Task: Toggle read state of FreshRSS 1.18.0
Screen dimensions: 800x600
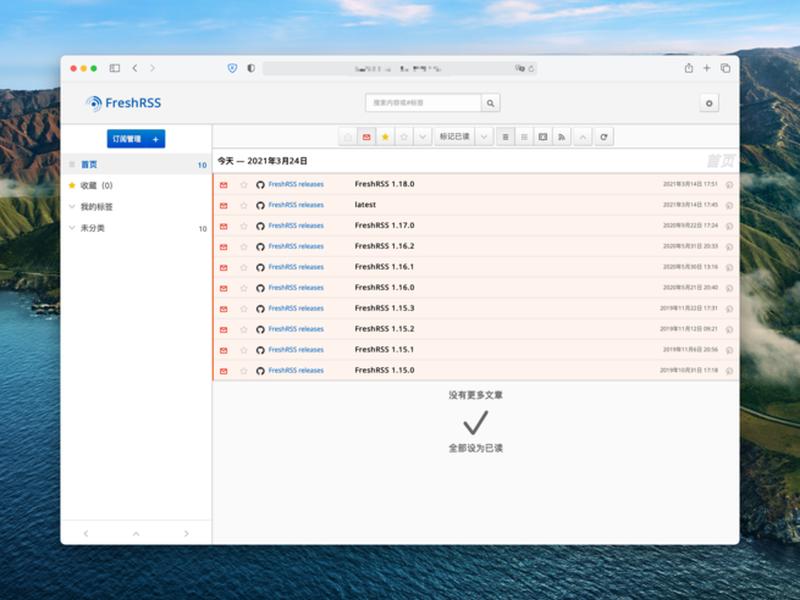Action: point(223,185)
